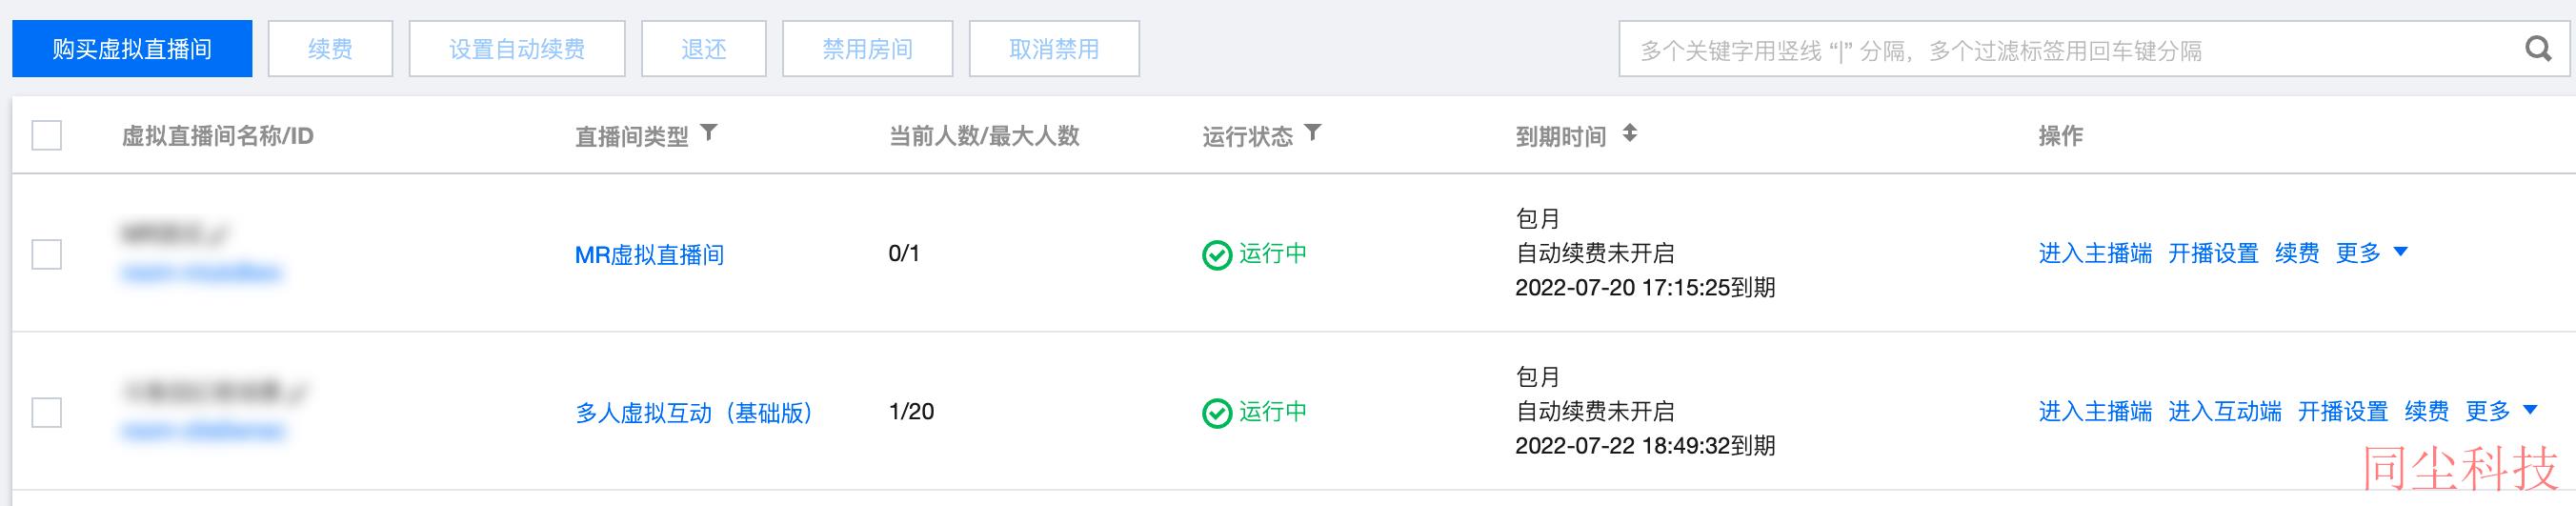This screenshot has width=2576, height=506.
Task: Toggle the select-all header checkbox
Action: (x=47, y=135)
